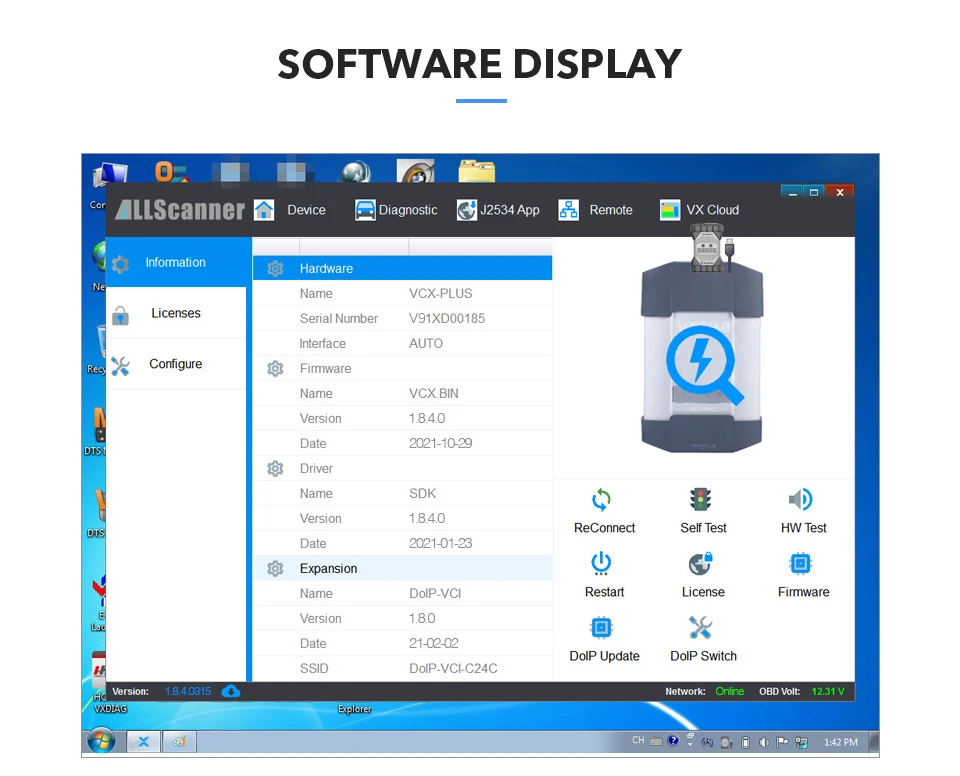This screenshot has height=776, width=960.
Task: Click the DoIP Switch tools icon
Action: [x=700, y=628]
